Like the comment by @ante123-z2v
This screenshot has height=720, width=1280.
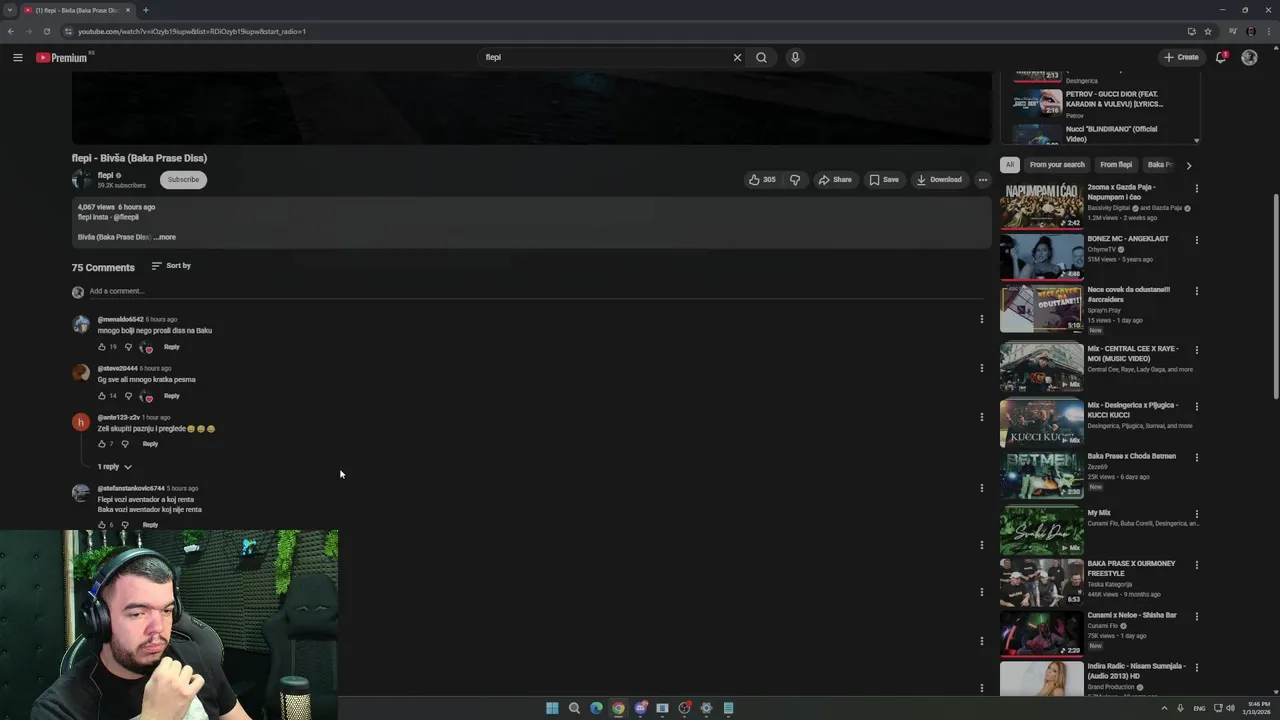(102, 444)
